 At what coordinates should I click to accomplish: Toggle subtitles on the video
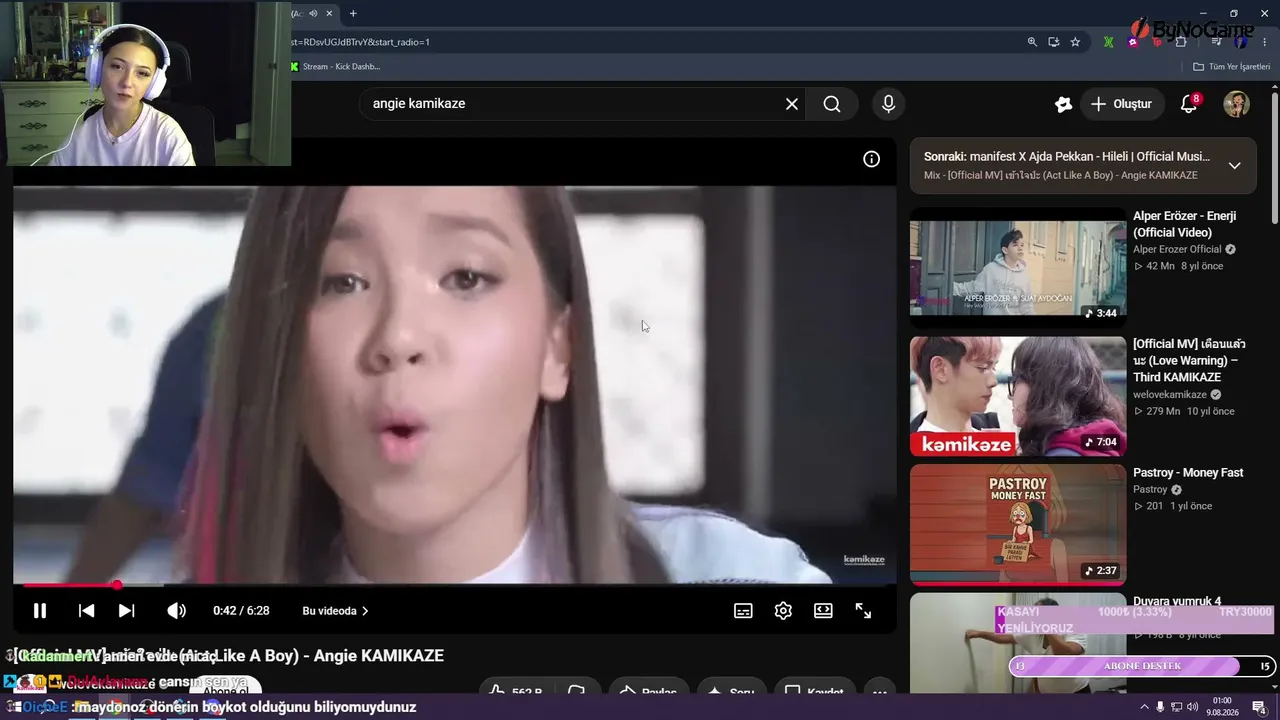click(743, 611)
